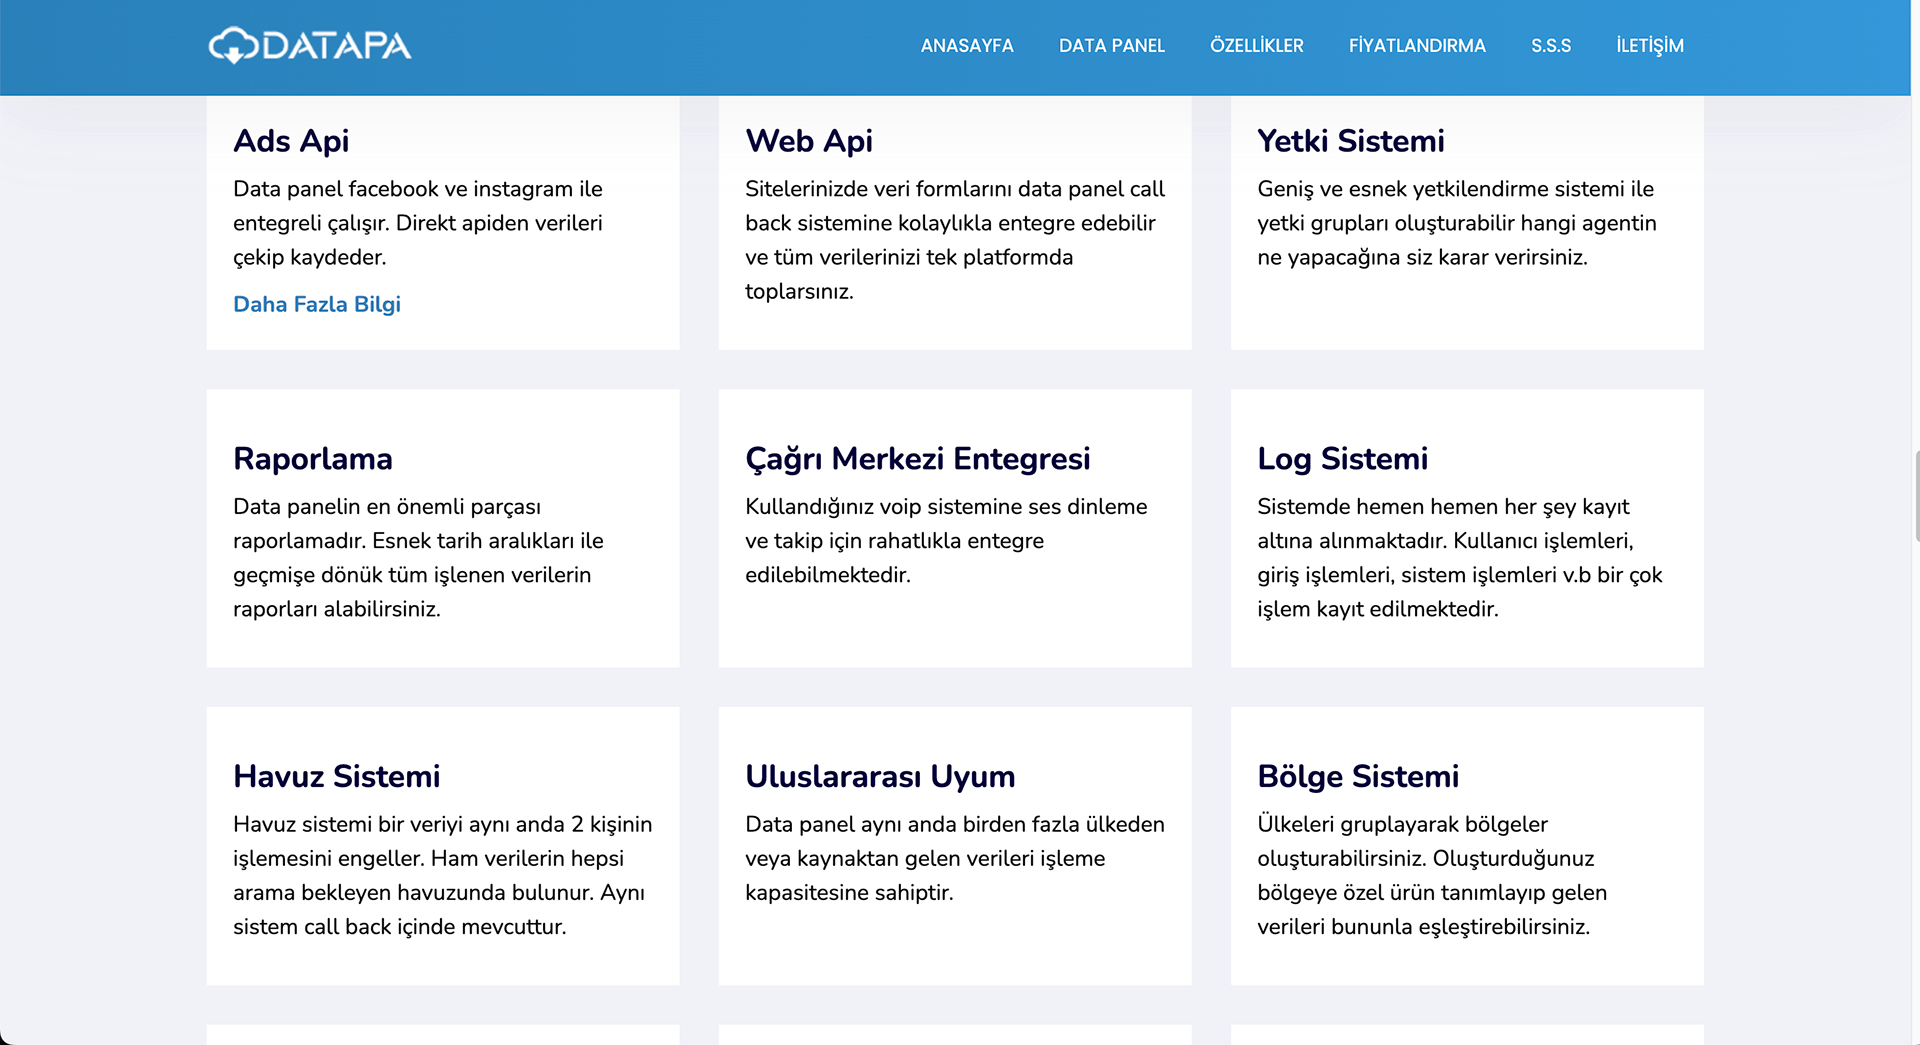Click the Ads Api description paragraph
1920x1045 pixels.
coord(418,223)
